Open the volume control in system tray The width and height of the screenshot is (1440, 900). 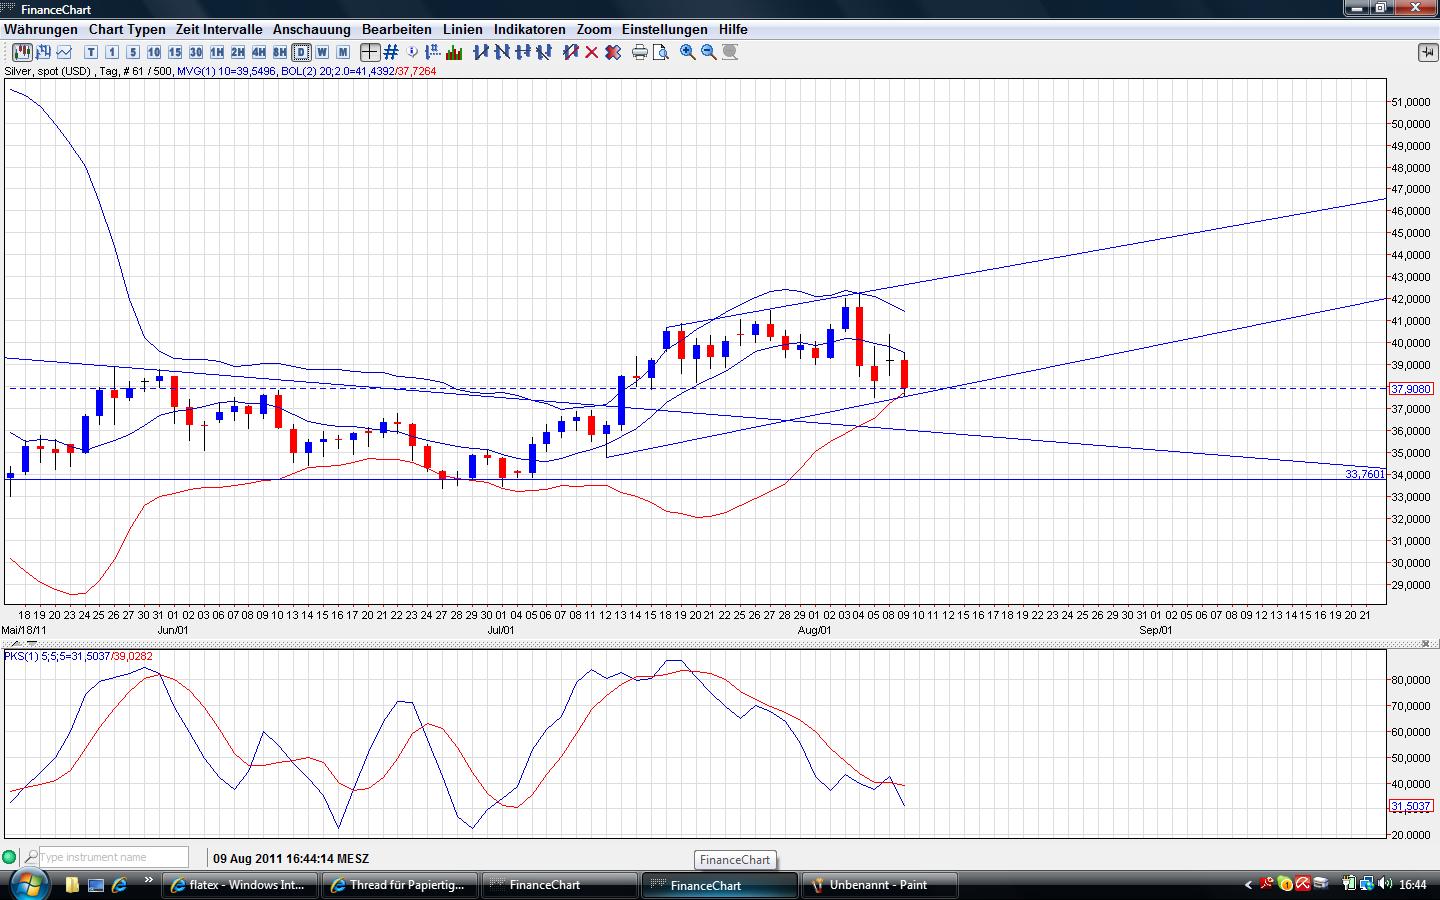pos(1385,884)
